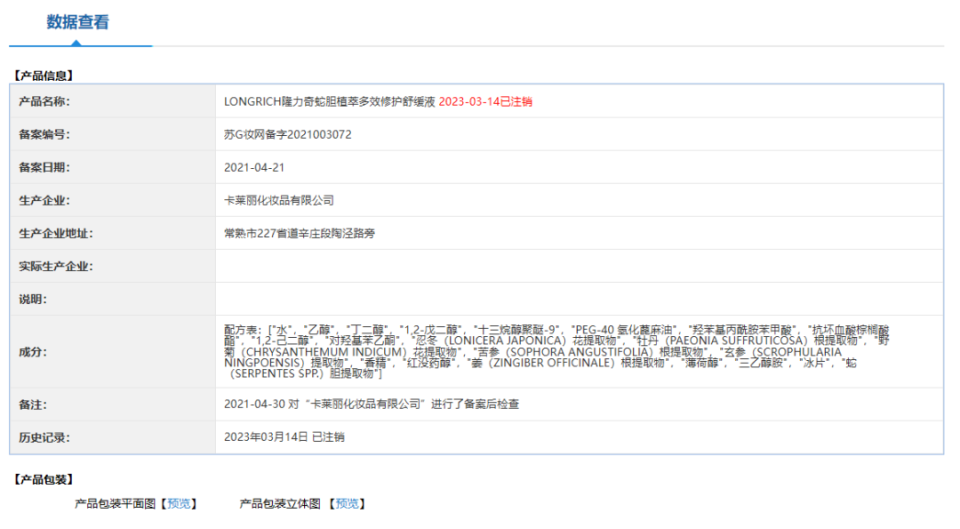Open the 数据查看 tab
Screen dimensions: 960x529
click(78, 22)
